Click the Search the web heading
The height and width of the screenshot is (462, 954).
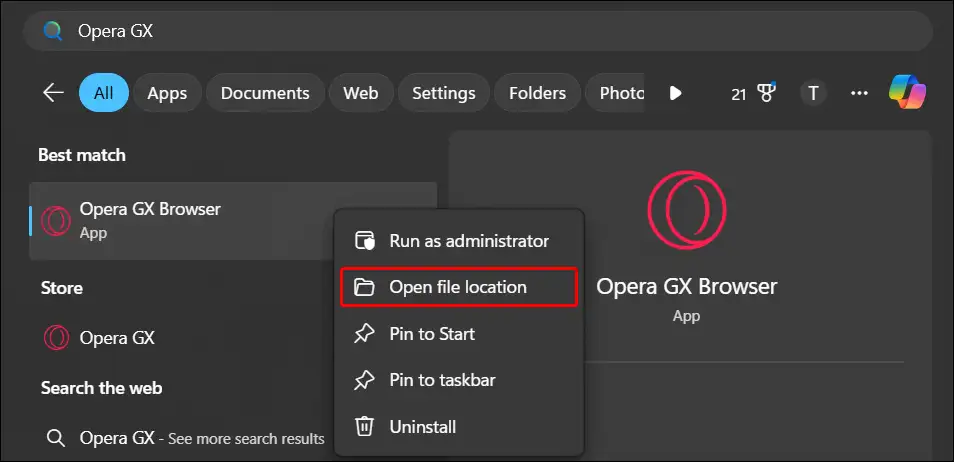click(102, 388)
